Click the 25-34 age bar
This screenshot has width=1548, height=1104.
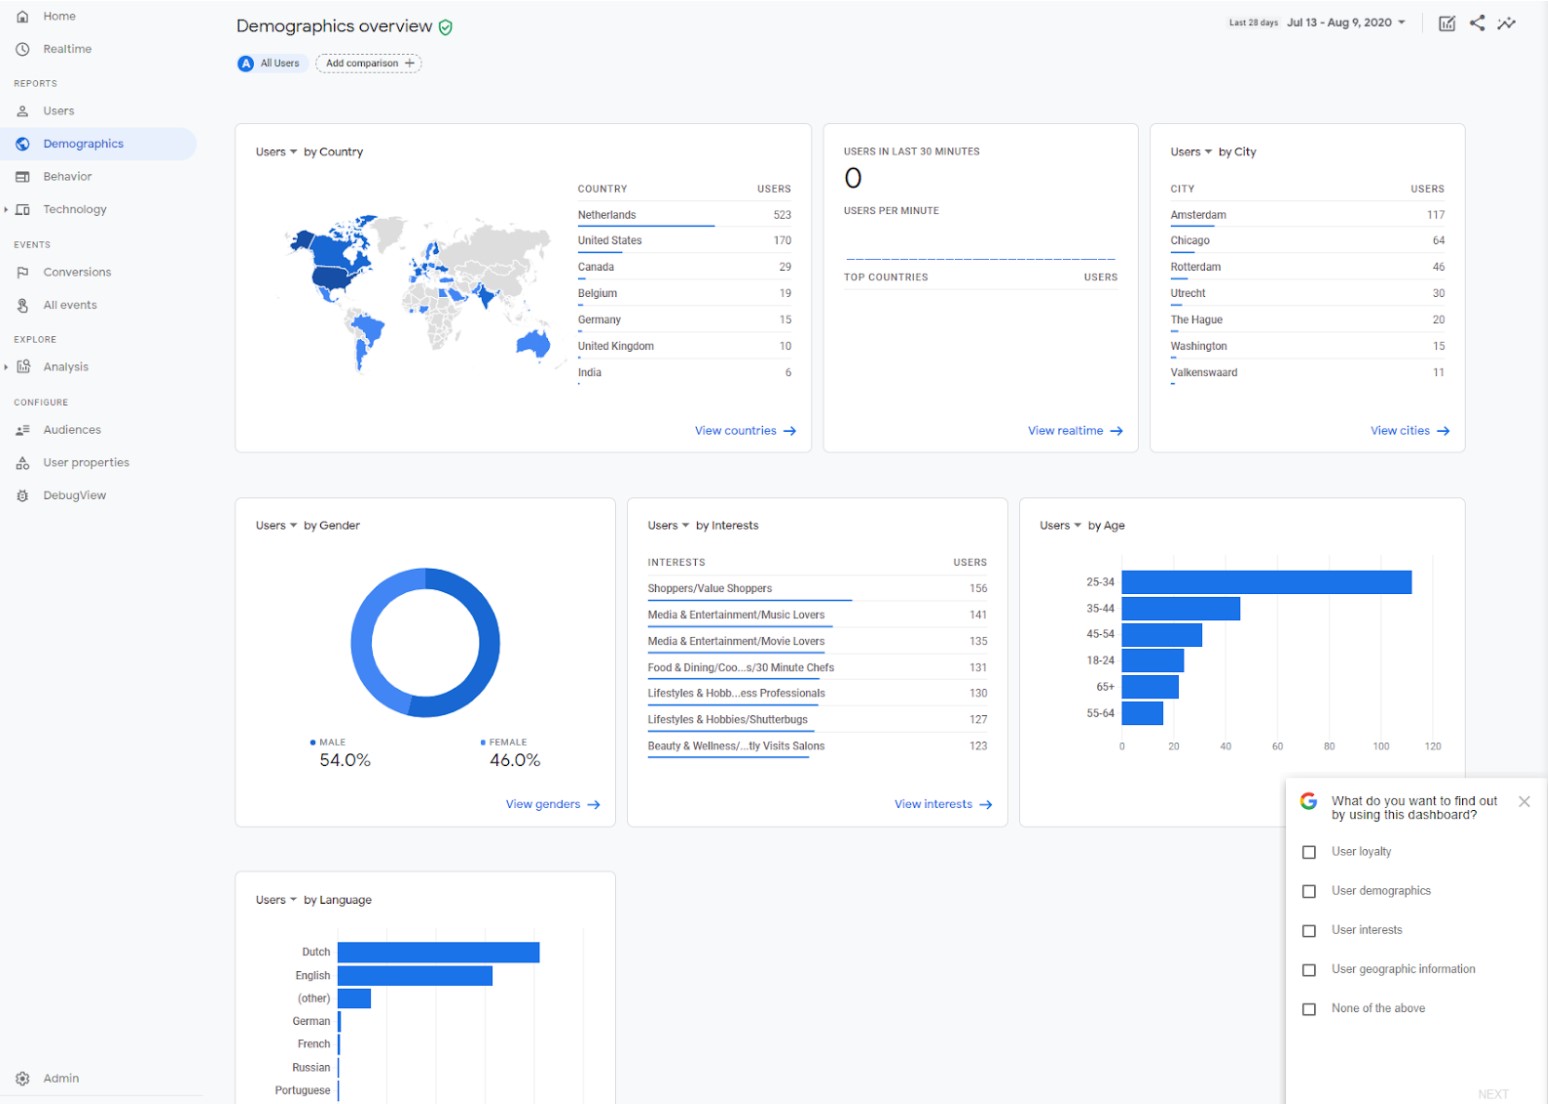point(1265,582)
